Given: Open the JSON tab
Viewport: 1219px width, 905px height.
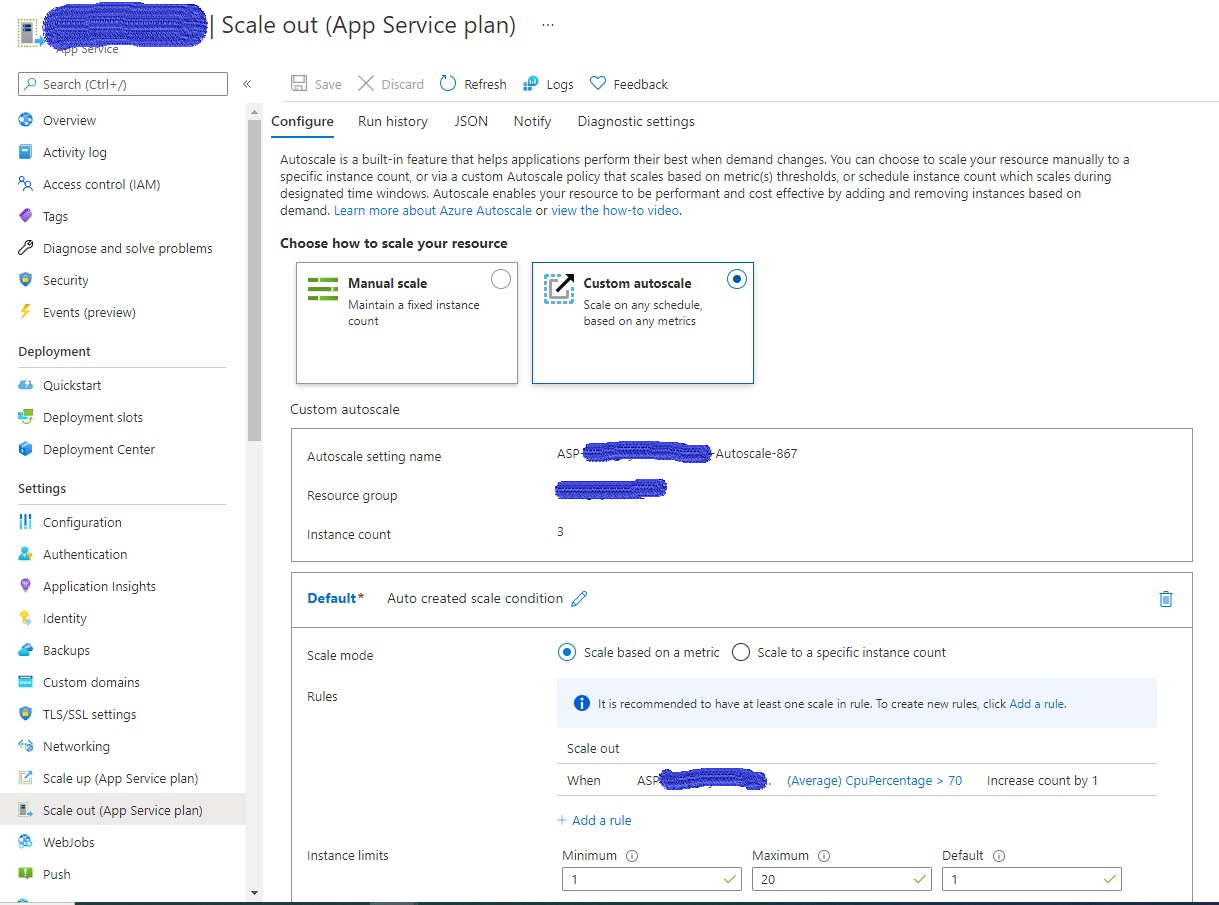Looking at the screenshot, I should coord(471,121).
